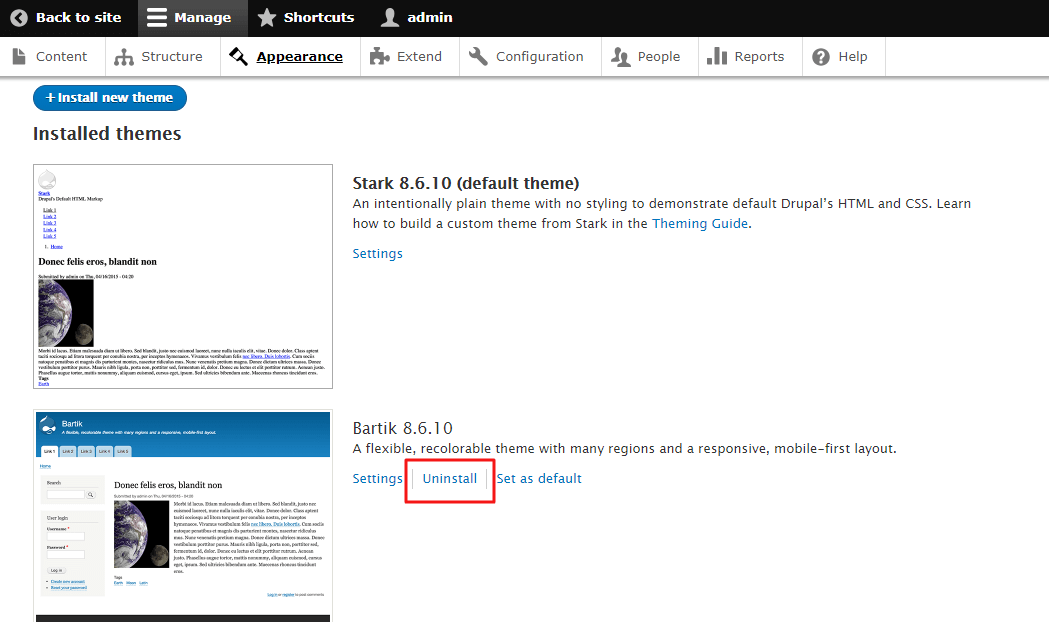Click the Stark 8.6.10 (default theme) title
Image resolution: width=1049 pixels, height=622 pixels.
(466, 183)
